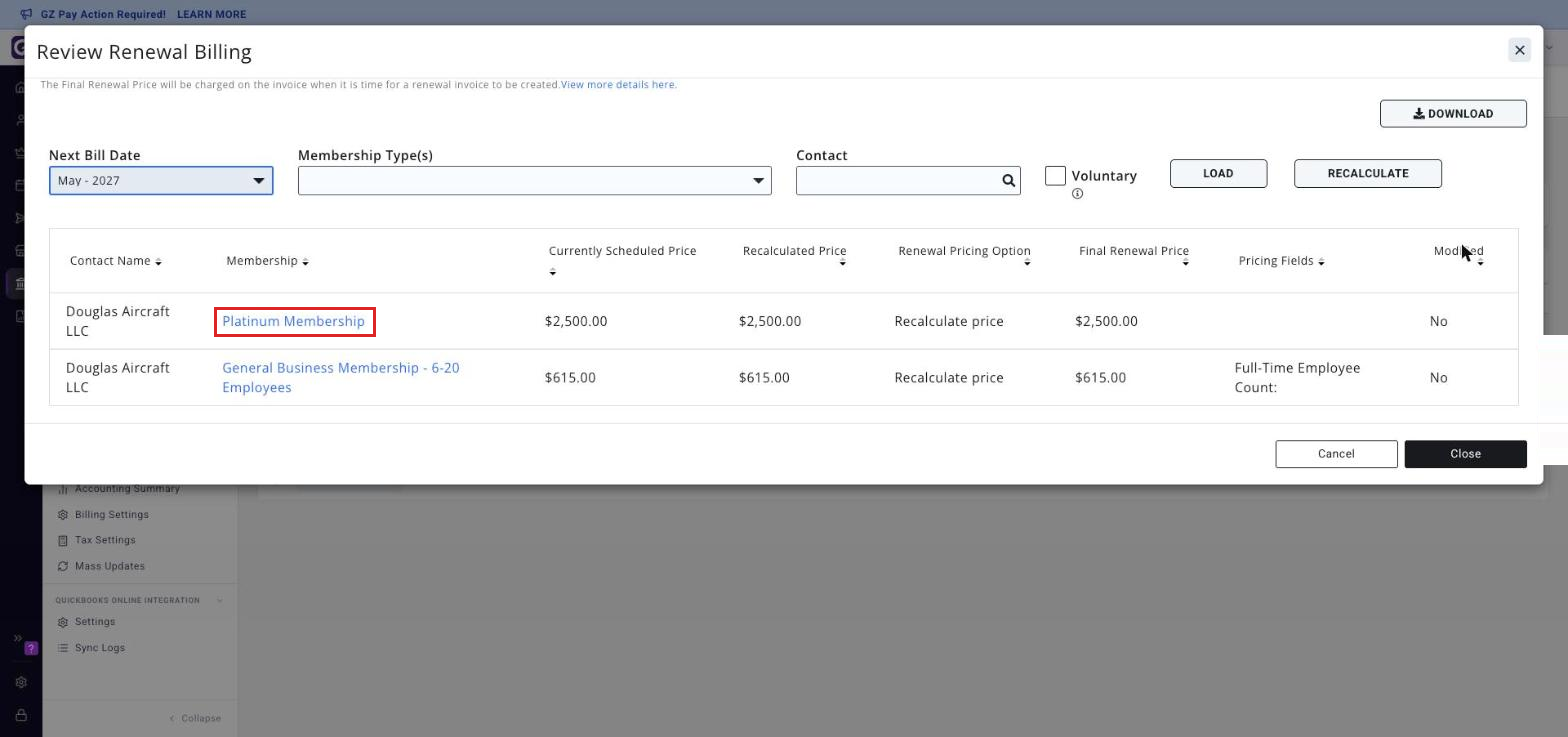Click the DOWNLOAD button
1568x737 pixels.
pos(1453,114)
